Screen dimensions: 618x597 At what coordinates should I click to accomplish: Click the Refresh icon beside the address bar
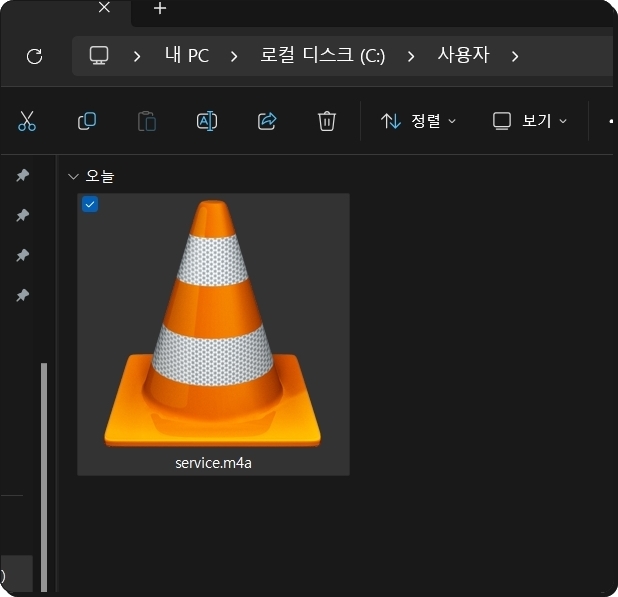click(34, 56)
